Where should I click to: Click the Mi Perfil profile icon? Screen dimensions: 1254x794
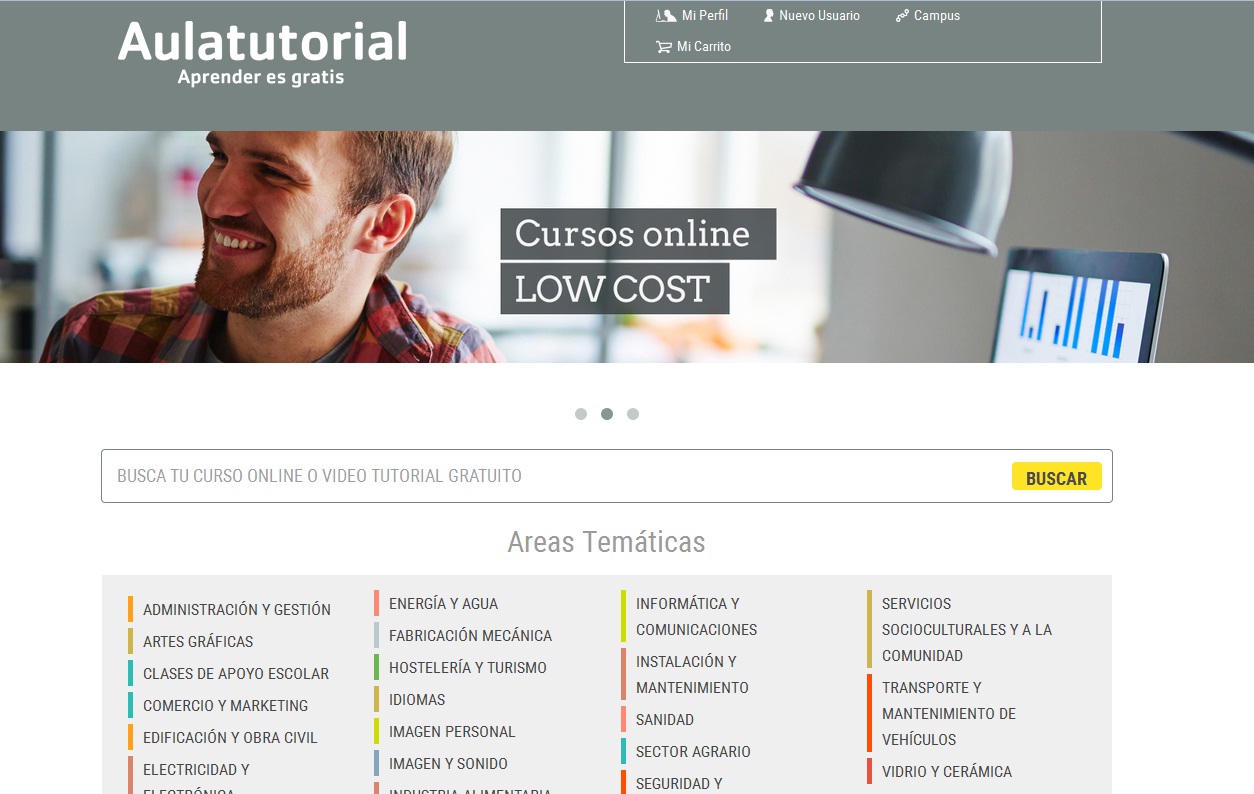pos(665,16)
